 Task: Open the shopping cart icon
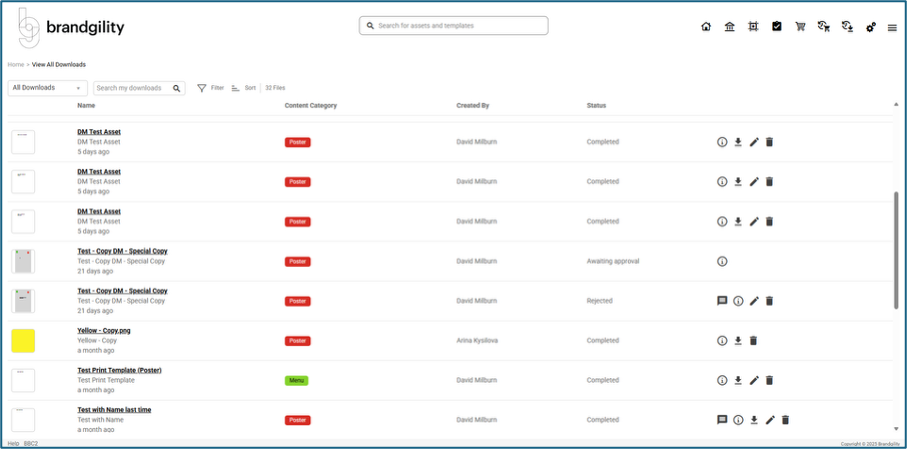tap(800, 27)
